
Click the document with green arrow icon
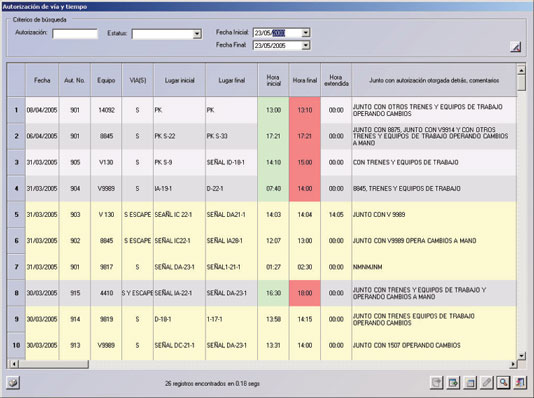(x=453, y=383)
